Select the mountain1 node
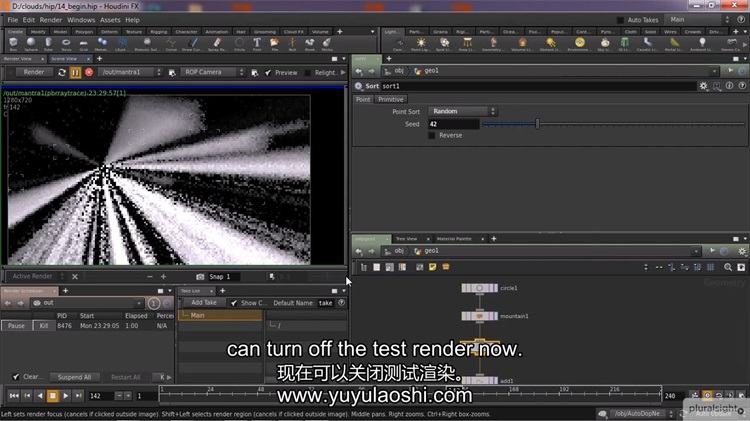Image resolution: width=750 pixels, height=421 pixels. coord(479,316)
